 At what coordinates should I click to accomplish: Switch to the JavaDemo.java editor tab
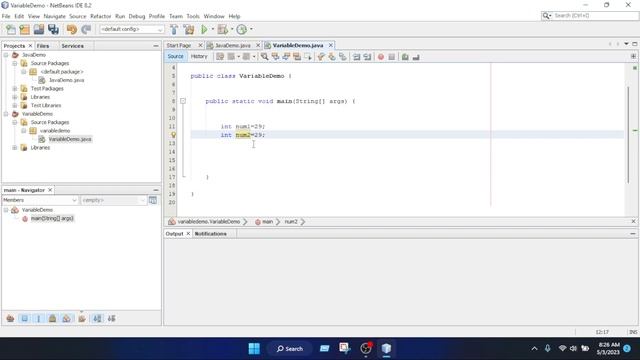233,45
